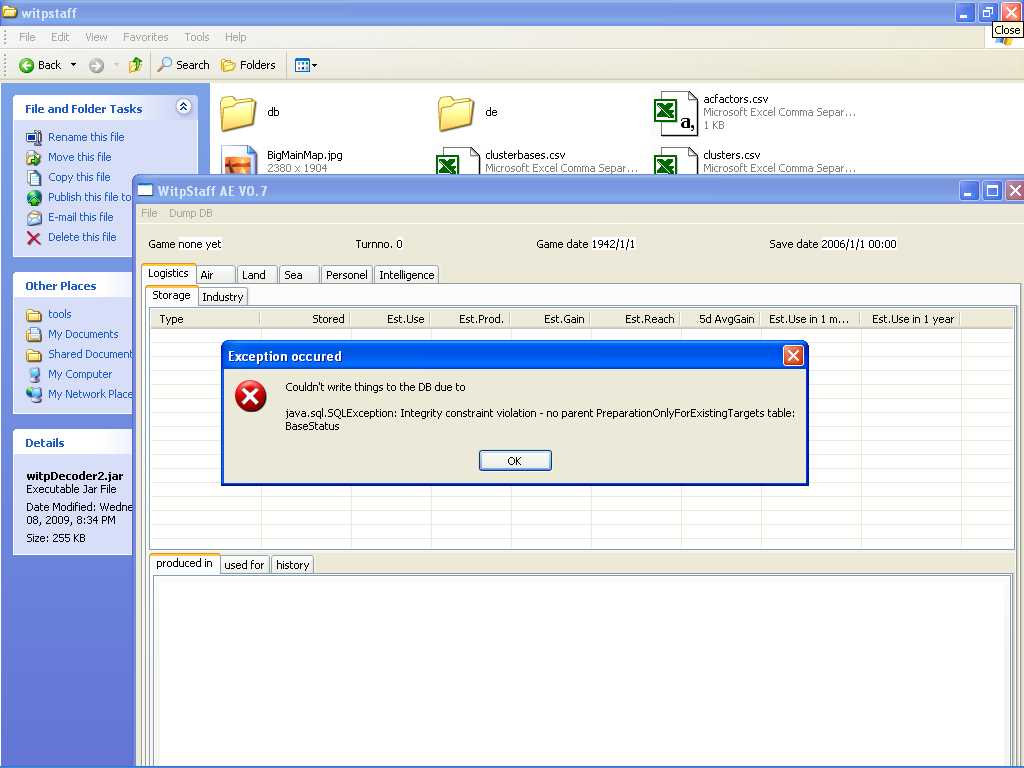1024x768 pixels.
Task: Collapse the File and Folder Tasks panel
Action: click(x=184, y=106)
